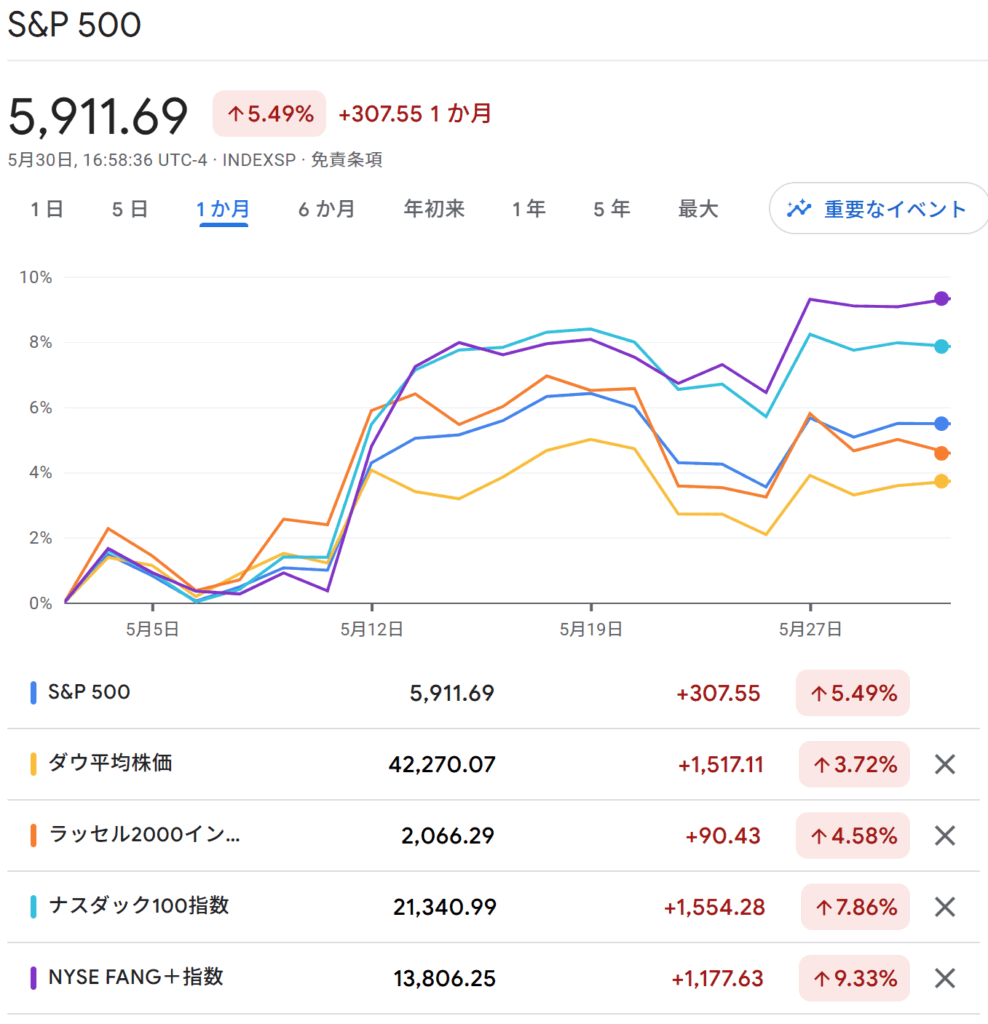Click the blue S&P 500 endpoint dot

(941, 424)
